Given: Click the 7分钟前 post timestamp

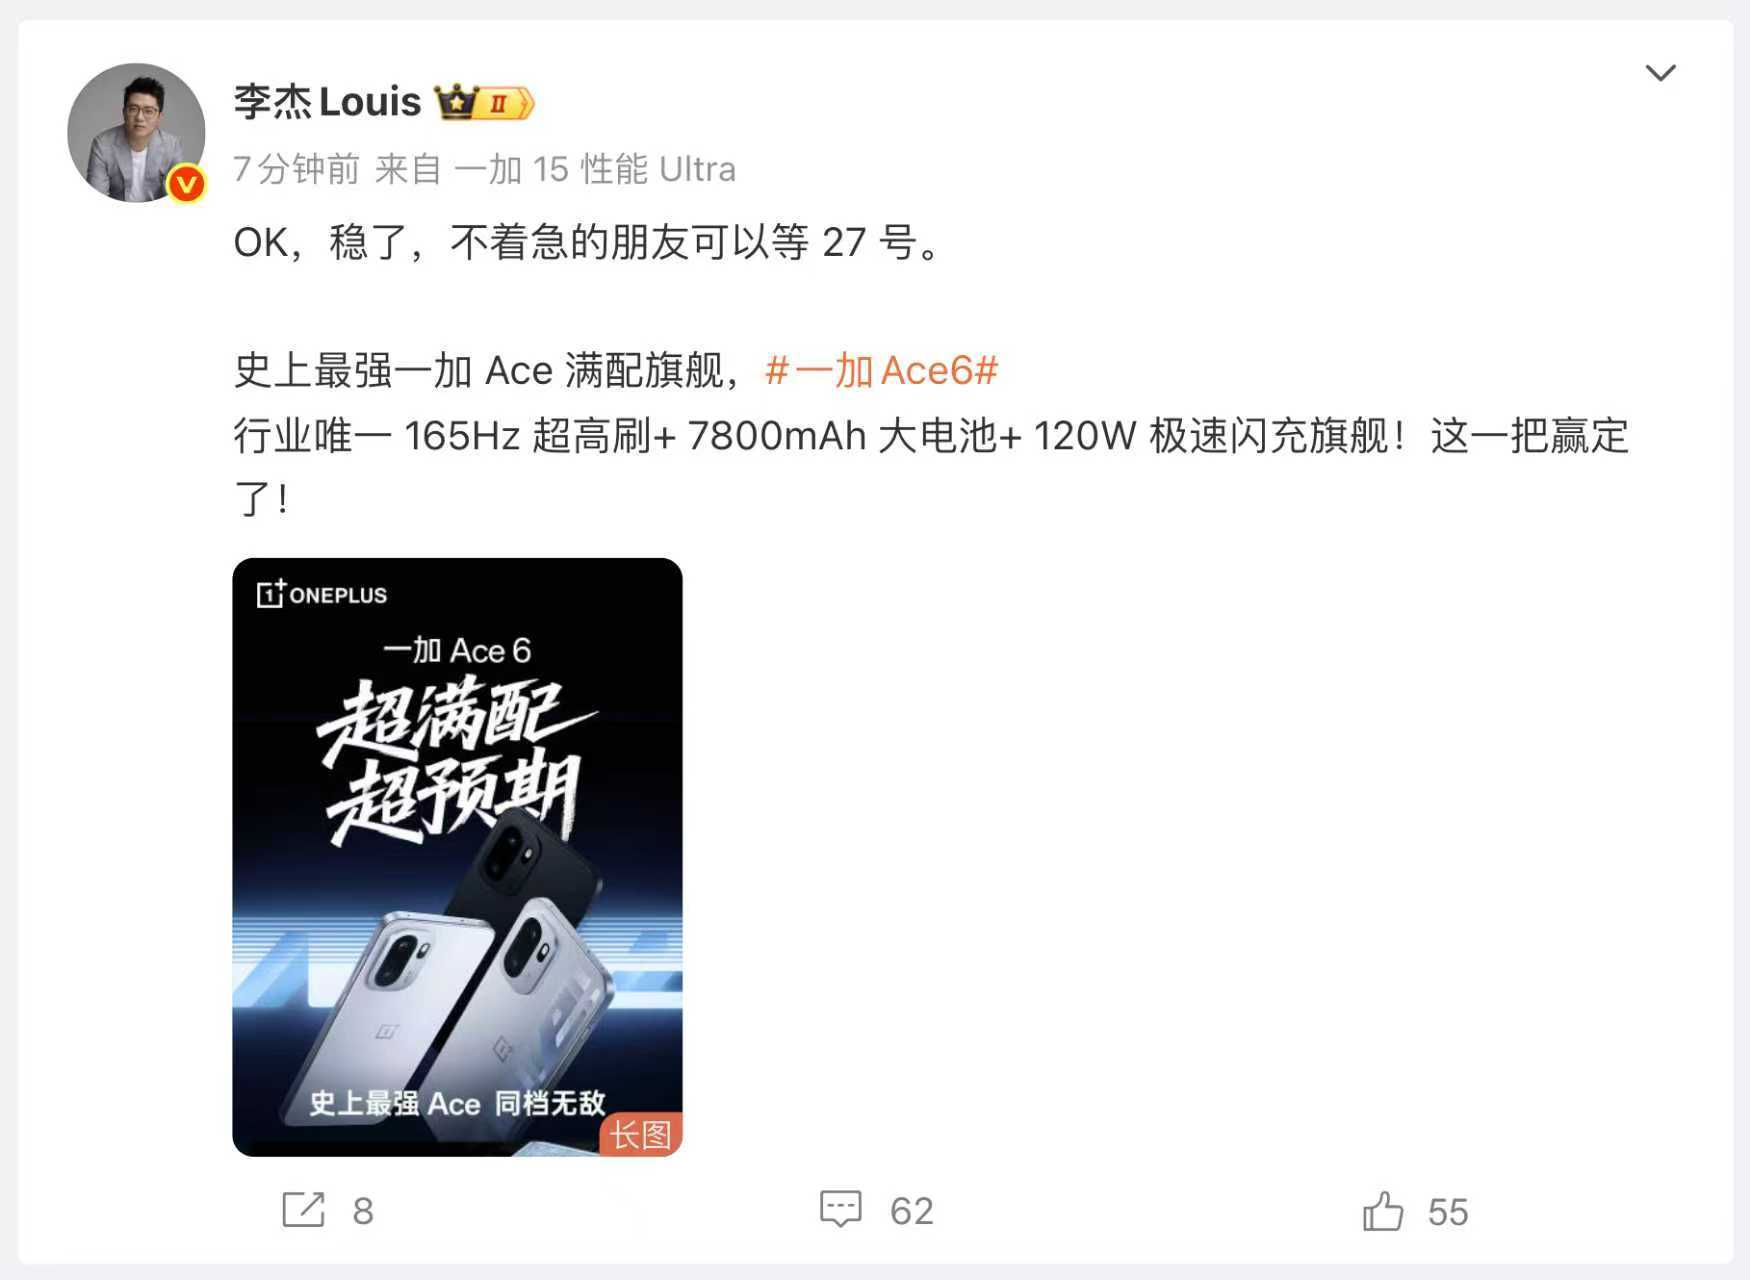Looking at the screenshot, I should coord(296,169).
